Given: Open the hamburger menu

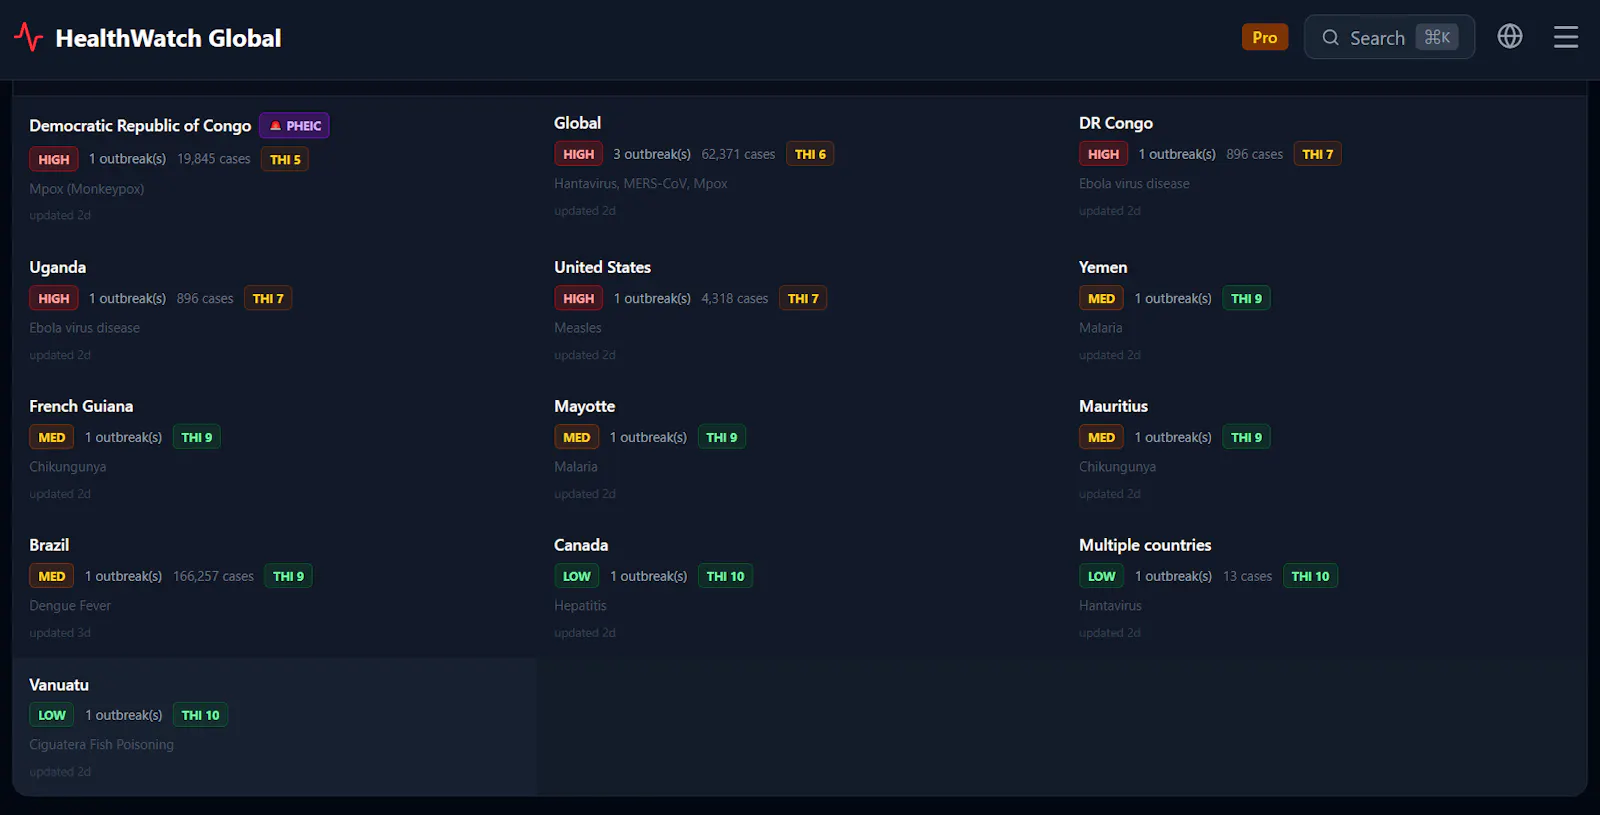Looking at the screenshot, I should pos(1566,37).
